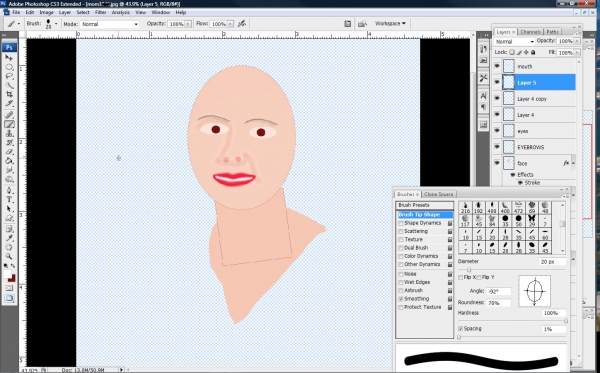The image size is (600, 373).
Task: Select the Move tool
Action: click(x=9, y=58)
